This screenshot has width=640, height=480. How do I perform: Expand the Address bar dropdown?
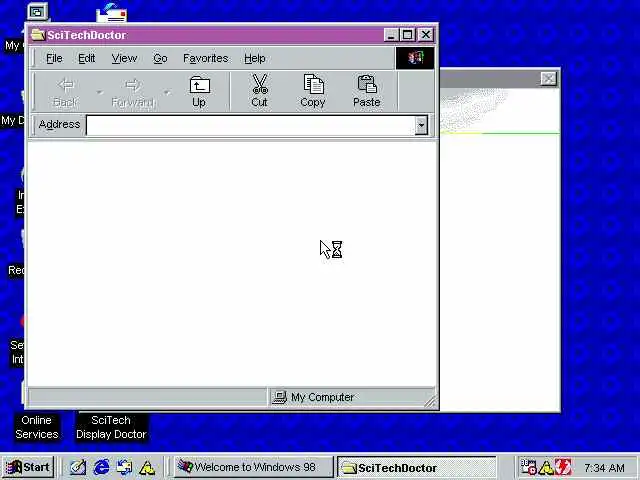coord(421,125)
